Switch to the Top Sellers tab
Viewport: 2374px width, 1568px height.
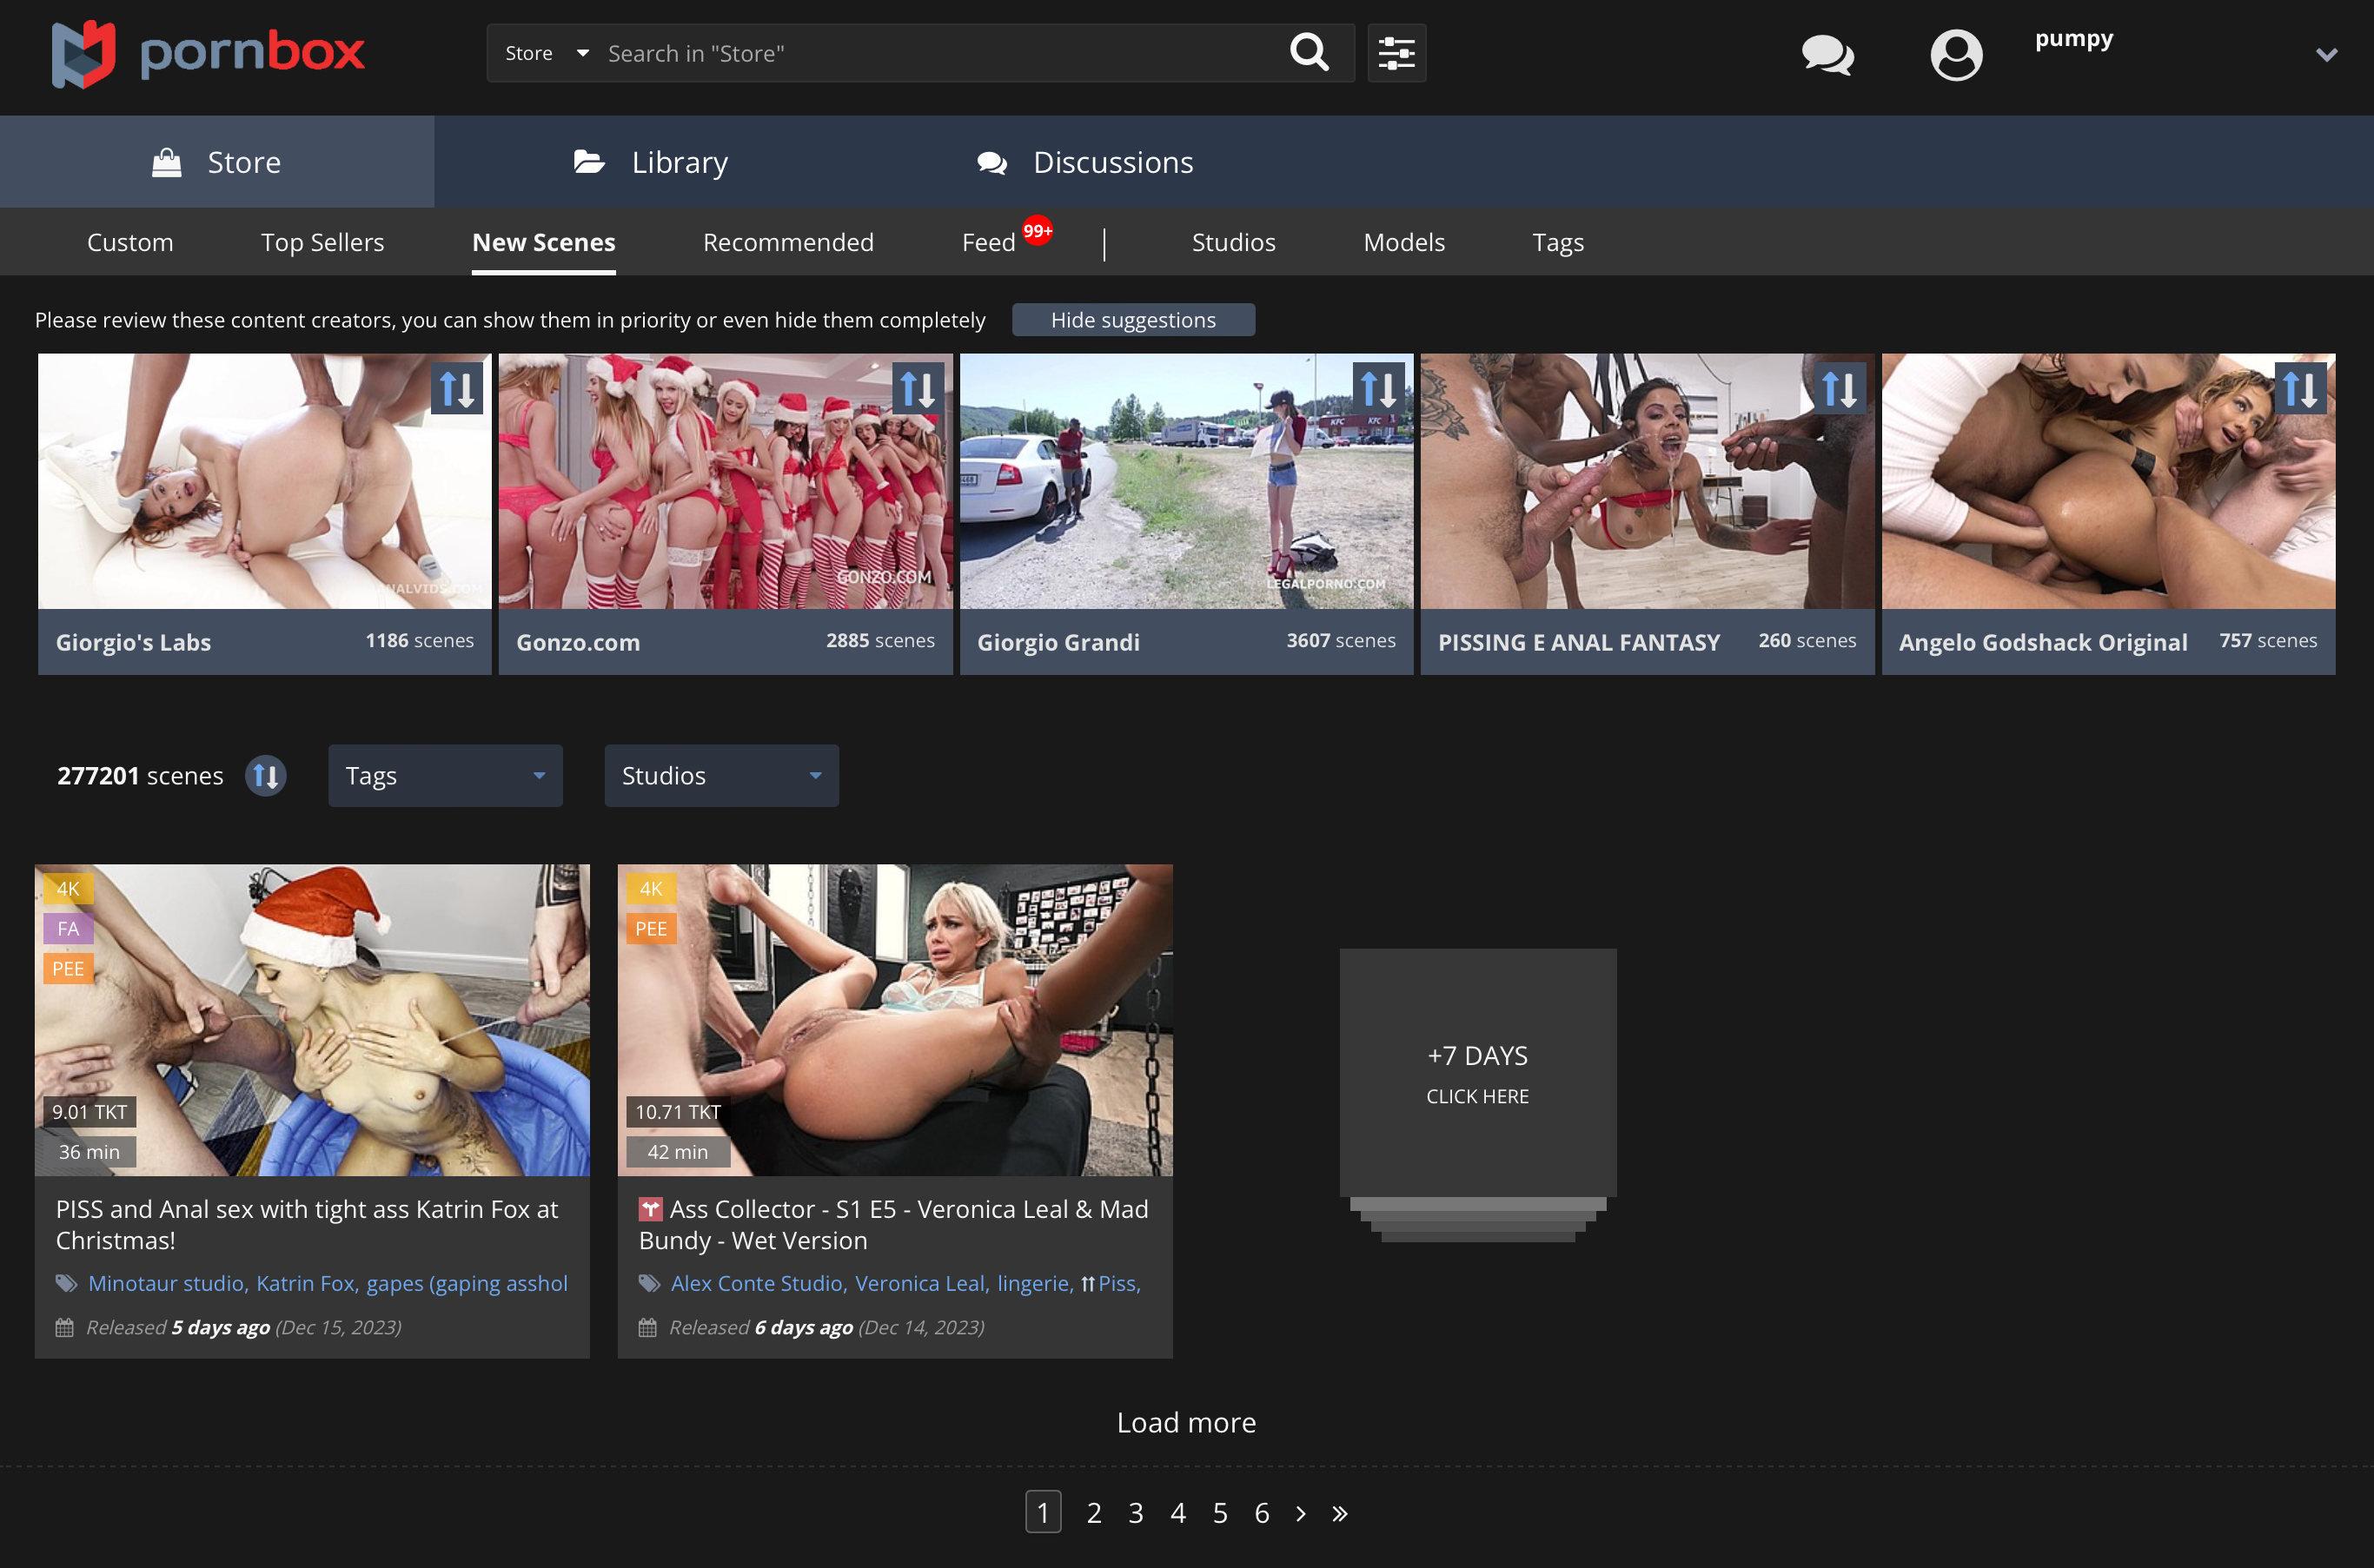(322, 242)
